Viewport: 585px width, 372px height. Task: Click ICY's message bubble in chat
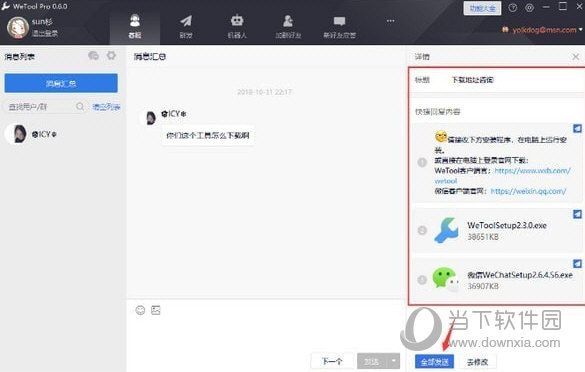tap(208, 135)
